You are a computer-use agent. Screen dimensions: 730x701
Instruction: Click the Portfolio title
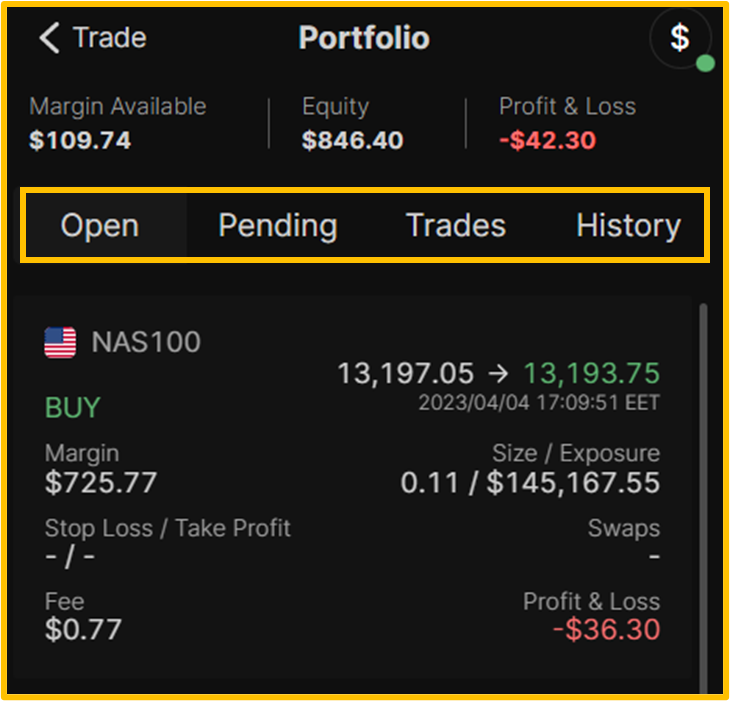tap(364, 38)
